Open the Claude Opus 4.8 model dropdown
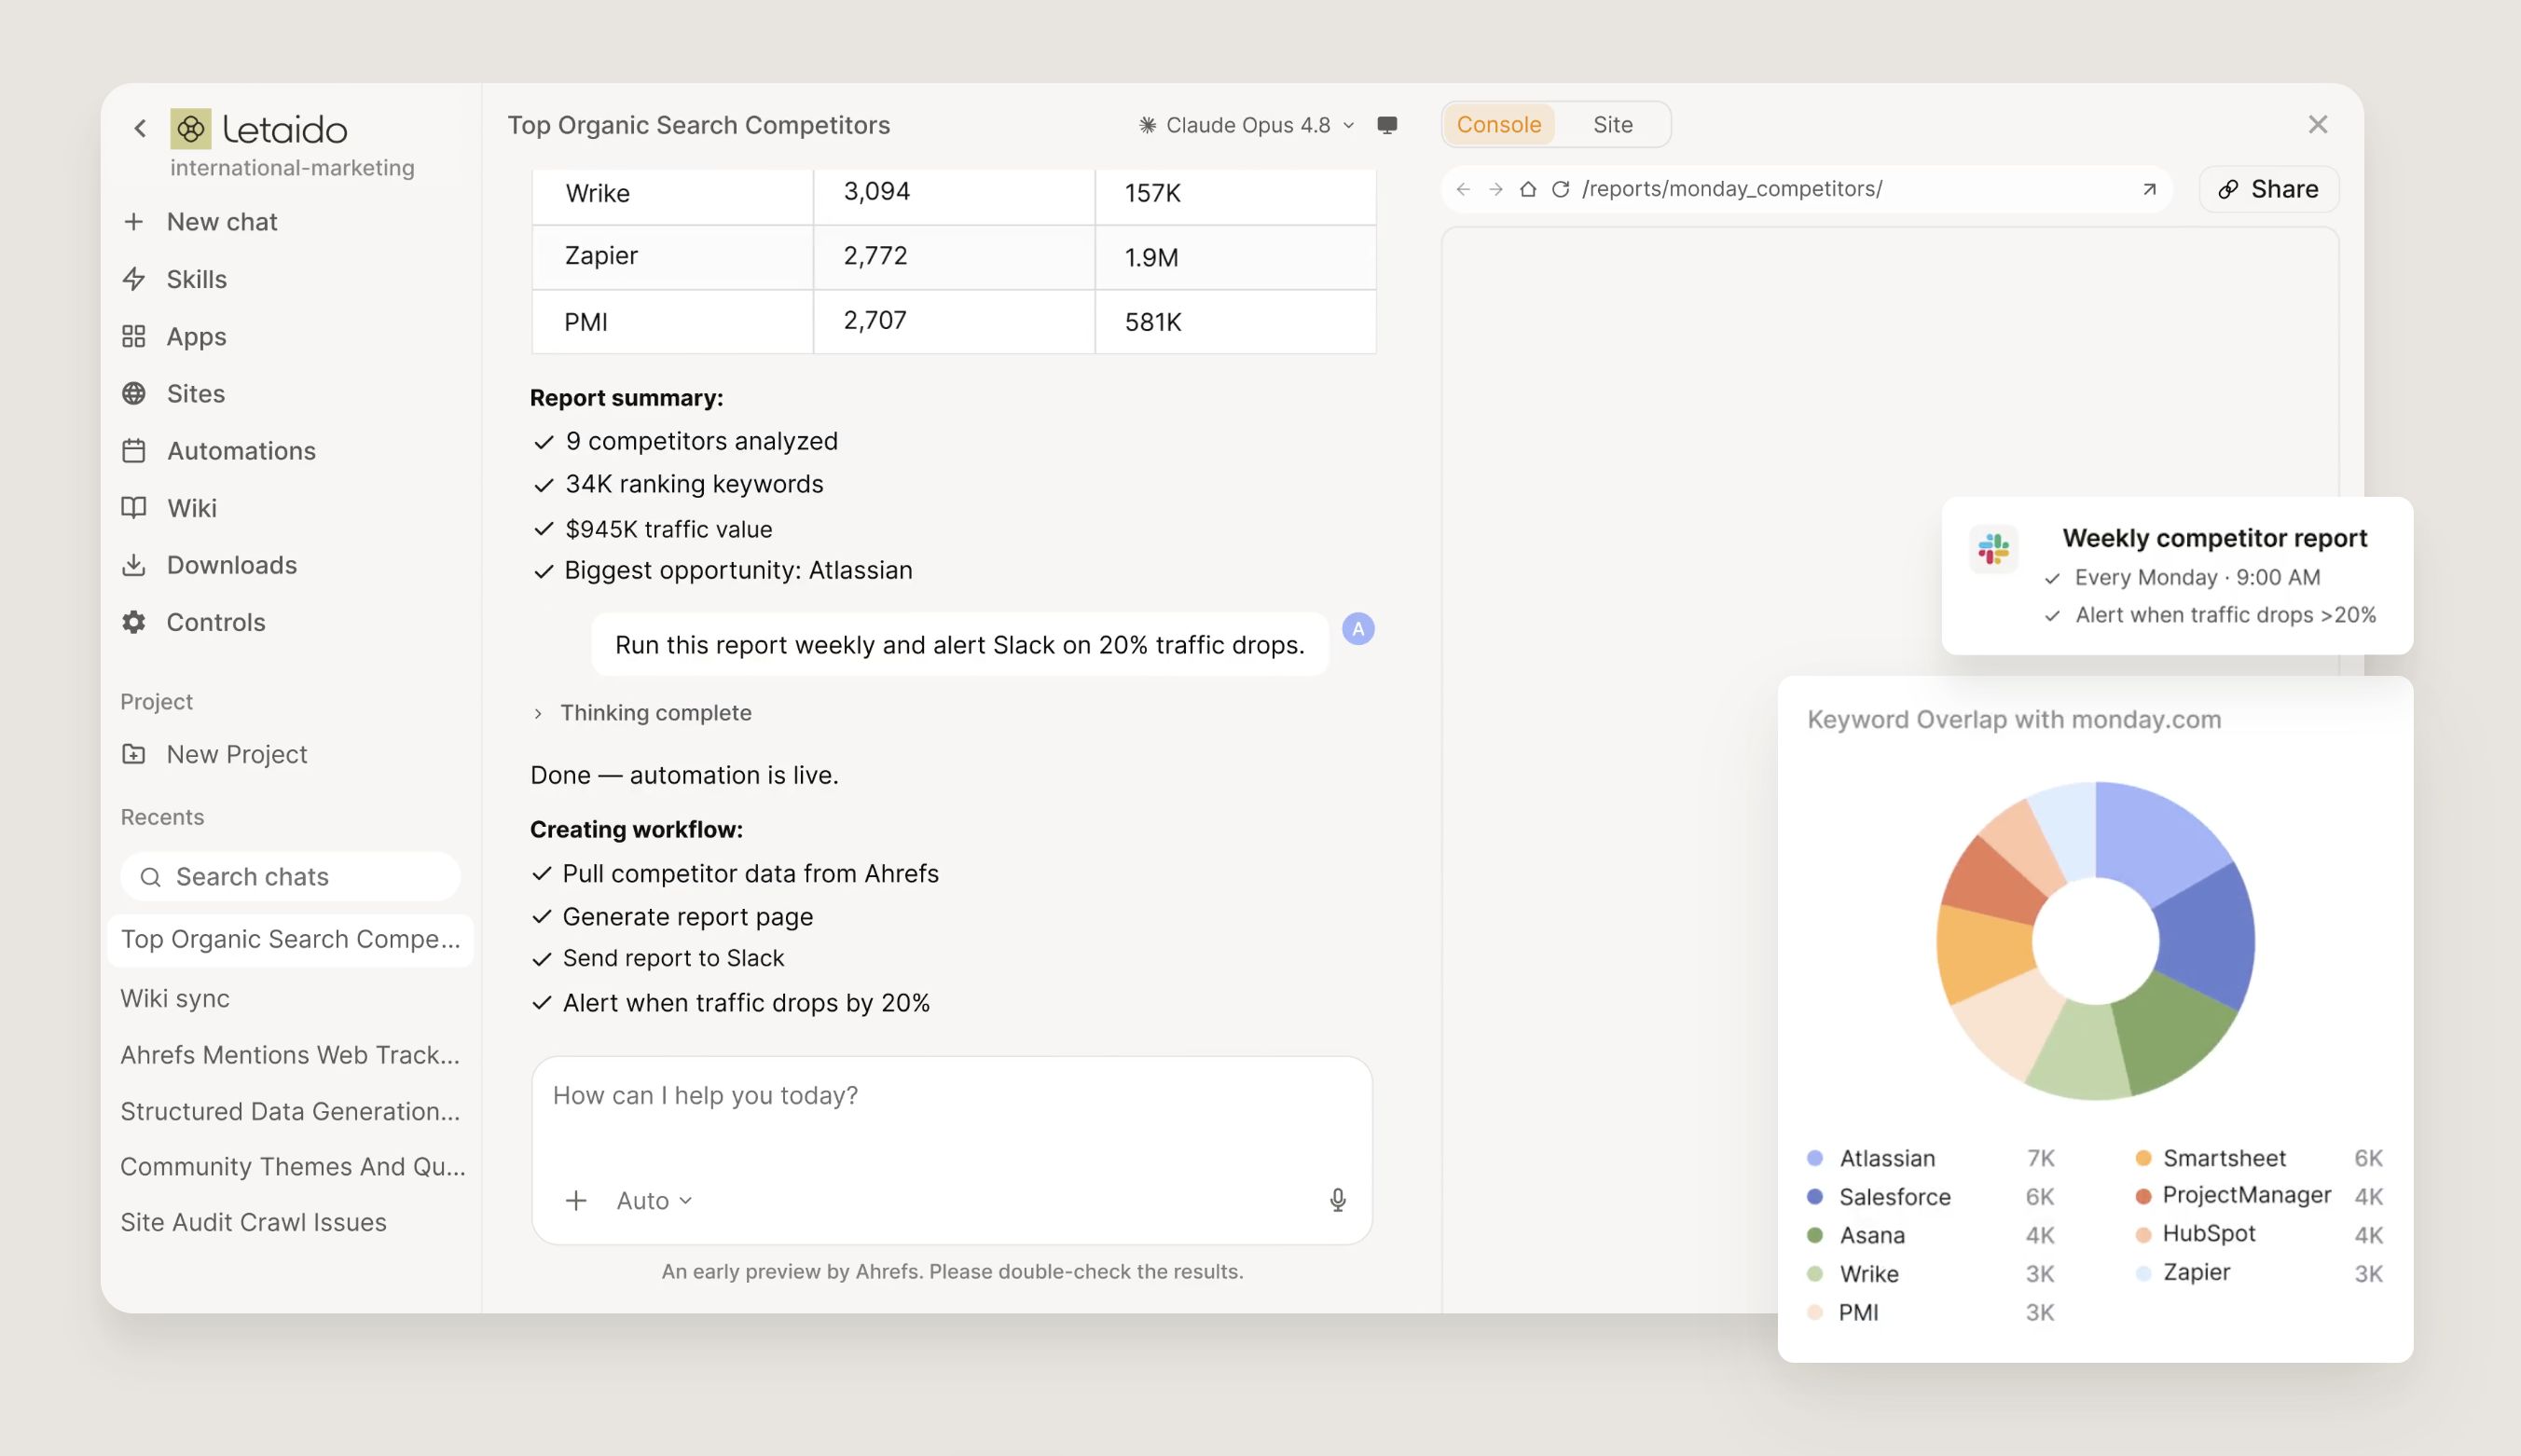The image size is (2521, 1456). [x=1246, y=125]
